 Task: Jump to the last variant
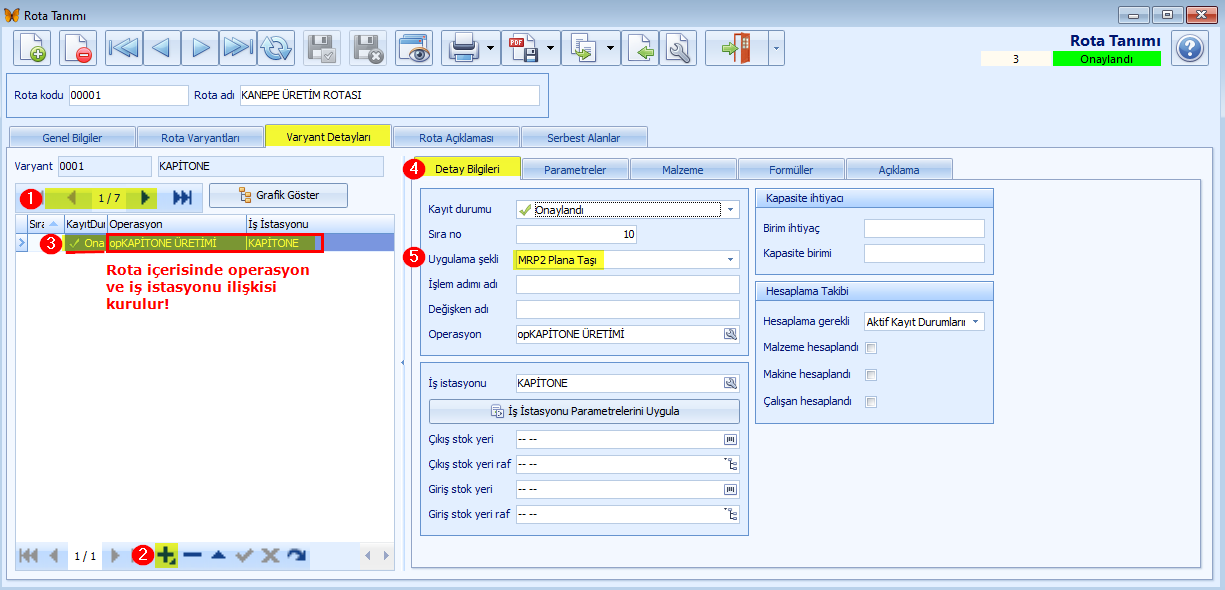point(183,198)
